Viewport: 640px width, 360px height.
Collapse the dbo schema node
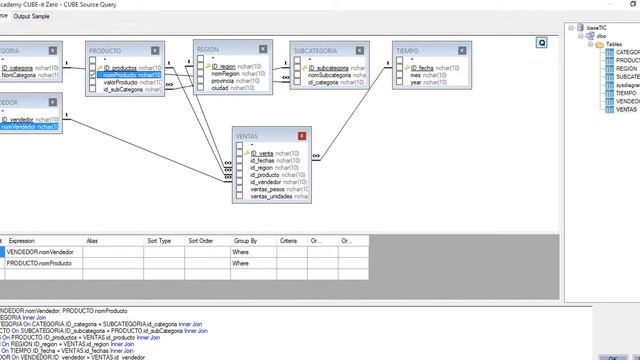[580, 36]
